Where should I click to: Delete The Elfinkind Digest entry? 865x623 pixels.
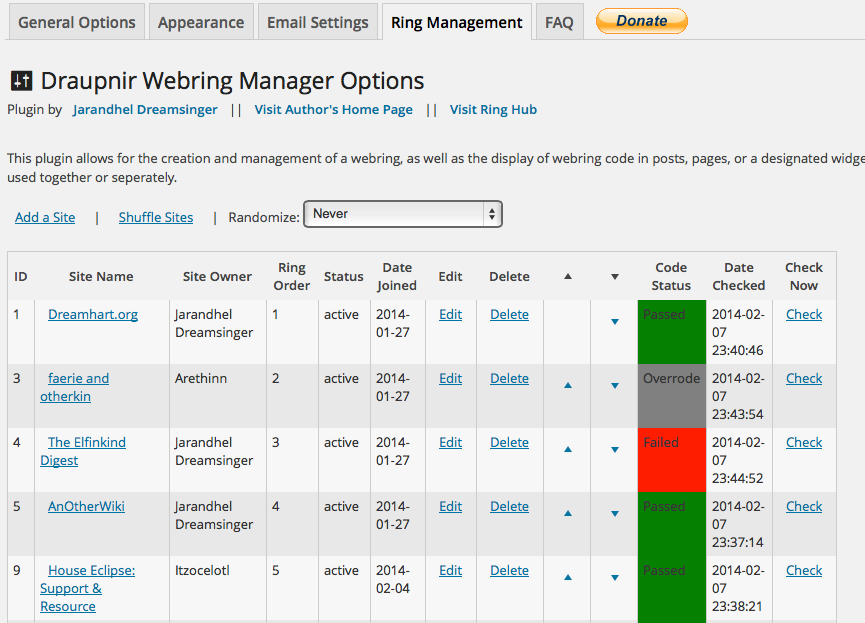509,442
